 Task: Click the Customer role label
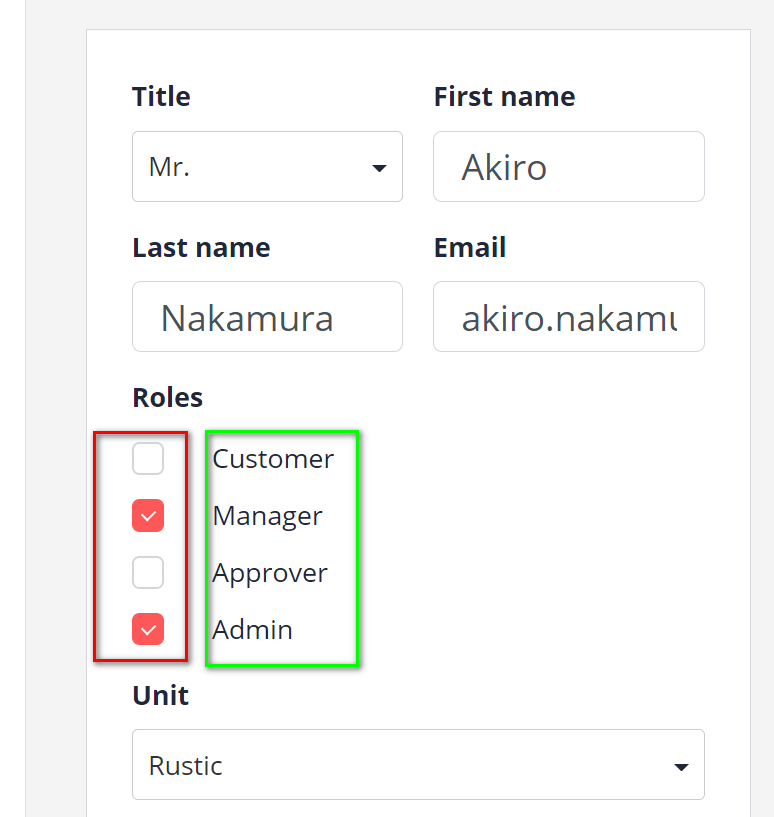pos(272,459)
